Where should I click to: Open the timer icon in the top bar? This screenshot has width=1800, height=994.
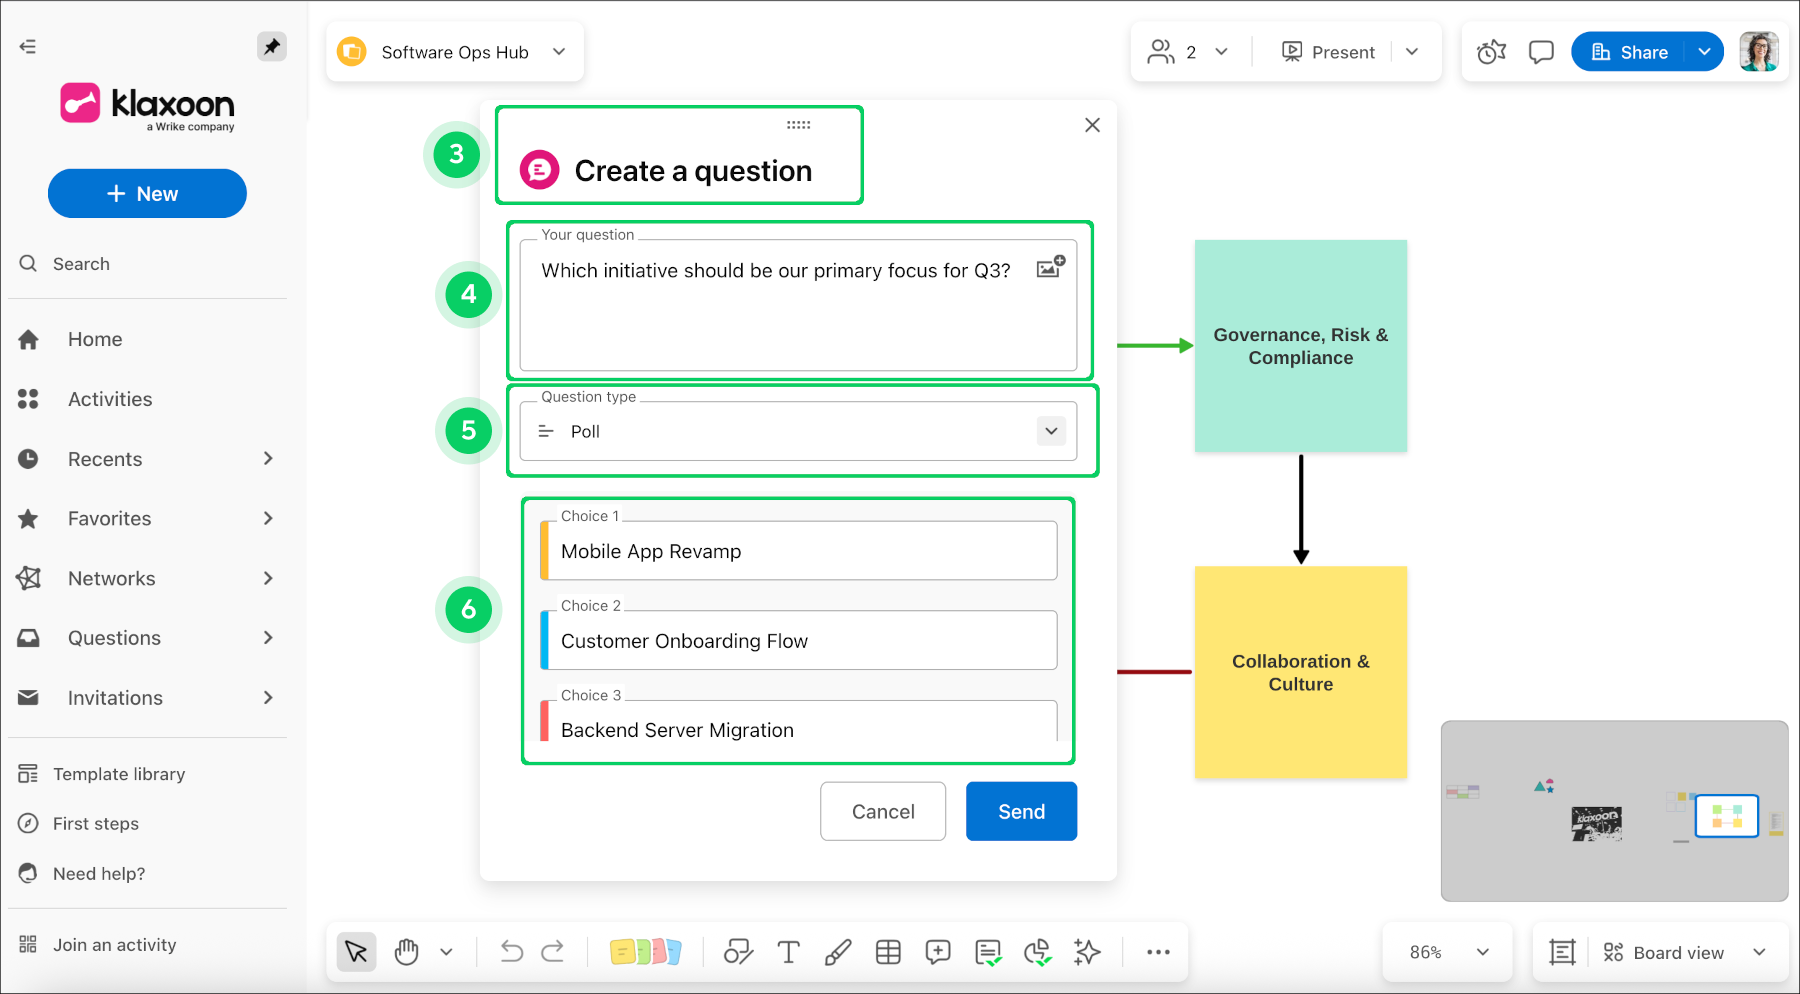1491,52
